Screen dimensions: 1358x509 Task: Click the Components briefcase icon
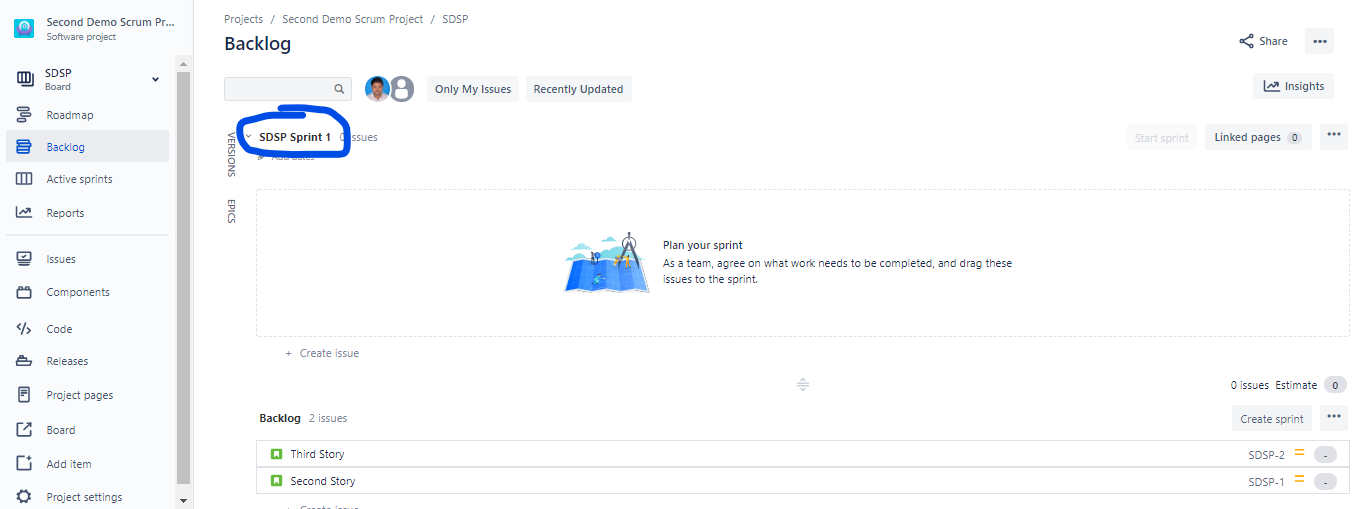pyautogui.click(x=24, y=292)
